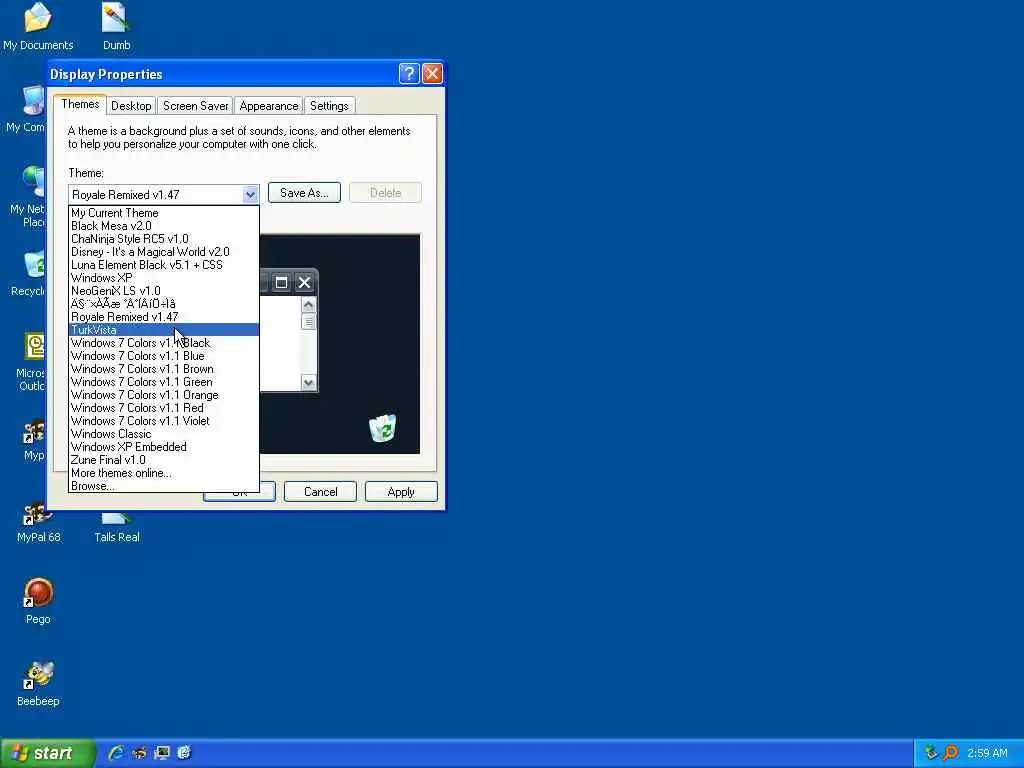The width and height of the screenshot is (1024, 768).
Task: Collapse the Theme dropdown arrow
Action: [250, 195]
